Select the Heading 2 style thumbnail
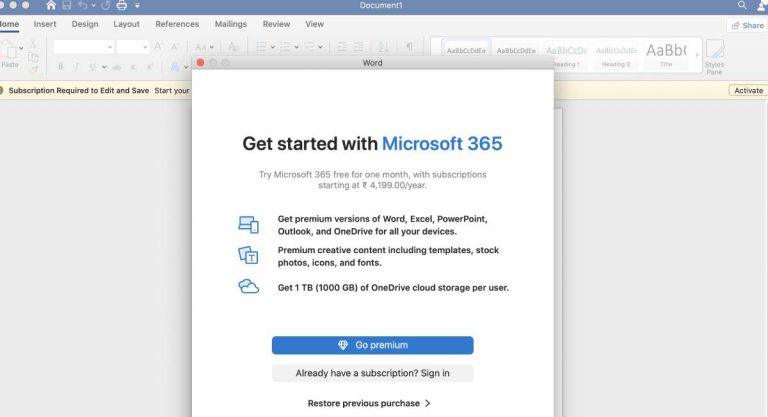 [616, 55]
